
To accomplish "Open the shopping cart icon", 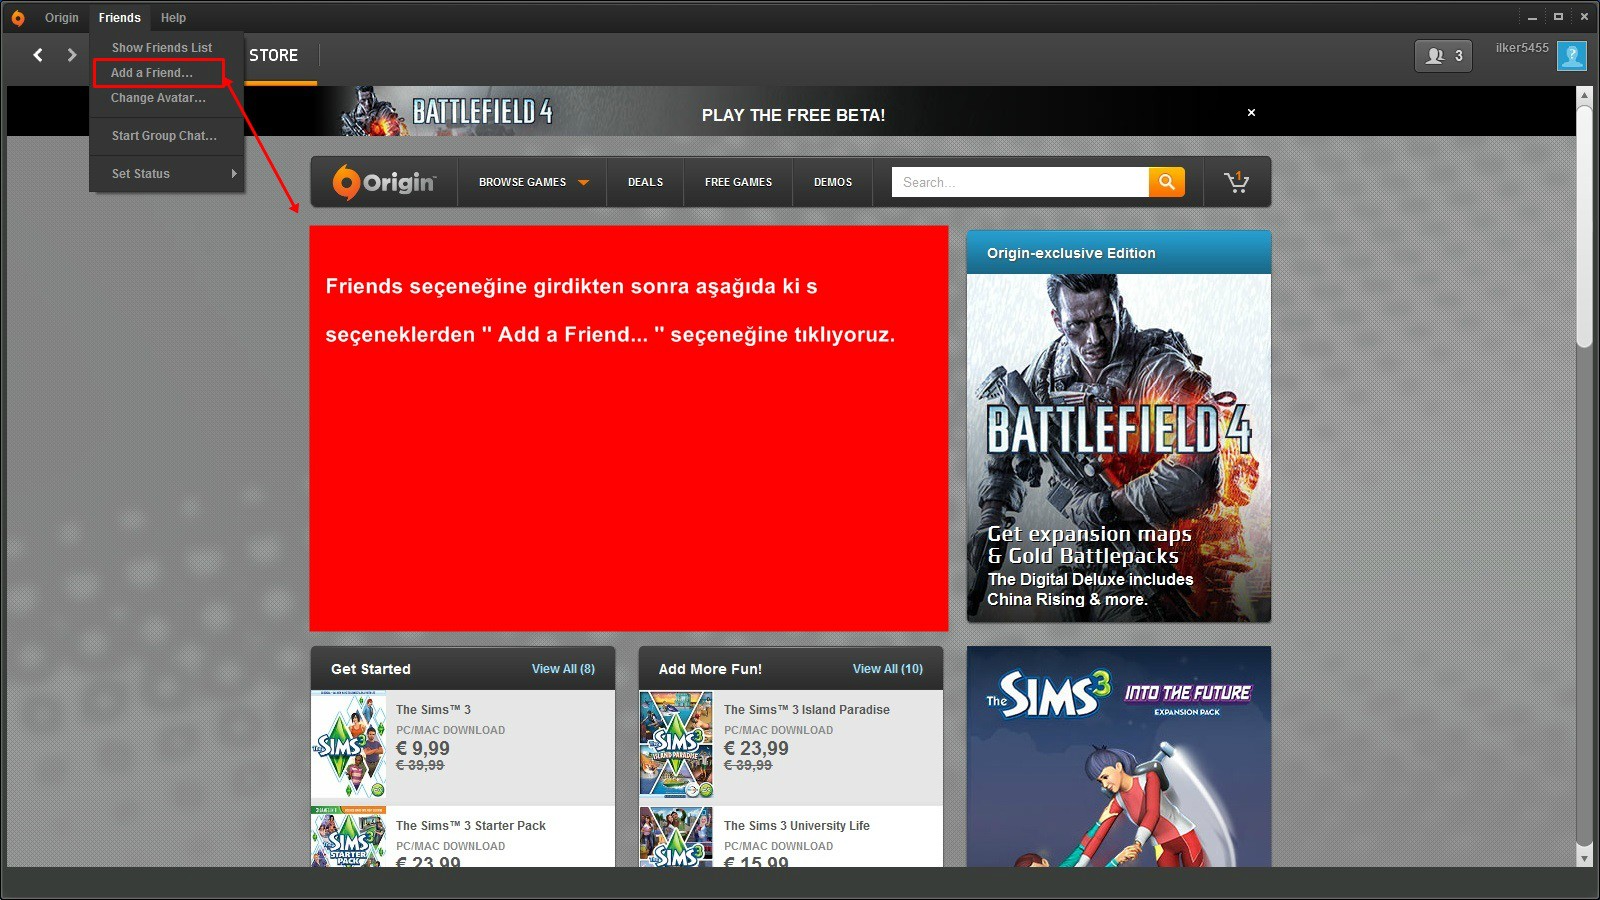I will pyautogui.click(x=1236, y=182).
